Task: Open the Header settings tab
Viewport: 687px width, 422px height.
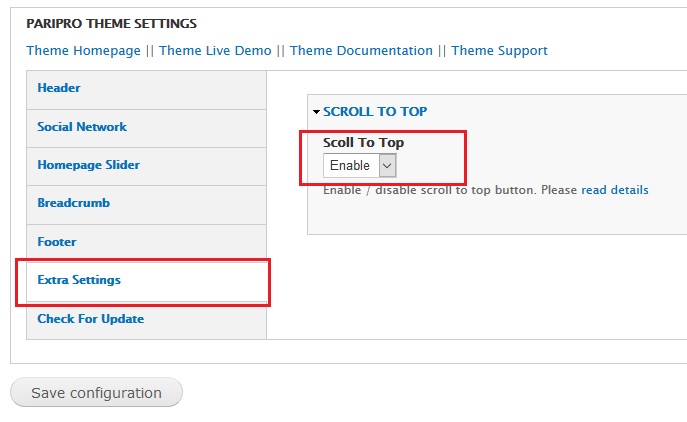Action: [59, 88]
